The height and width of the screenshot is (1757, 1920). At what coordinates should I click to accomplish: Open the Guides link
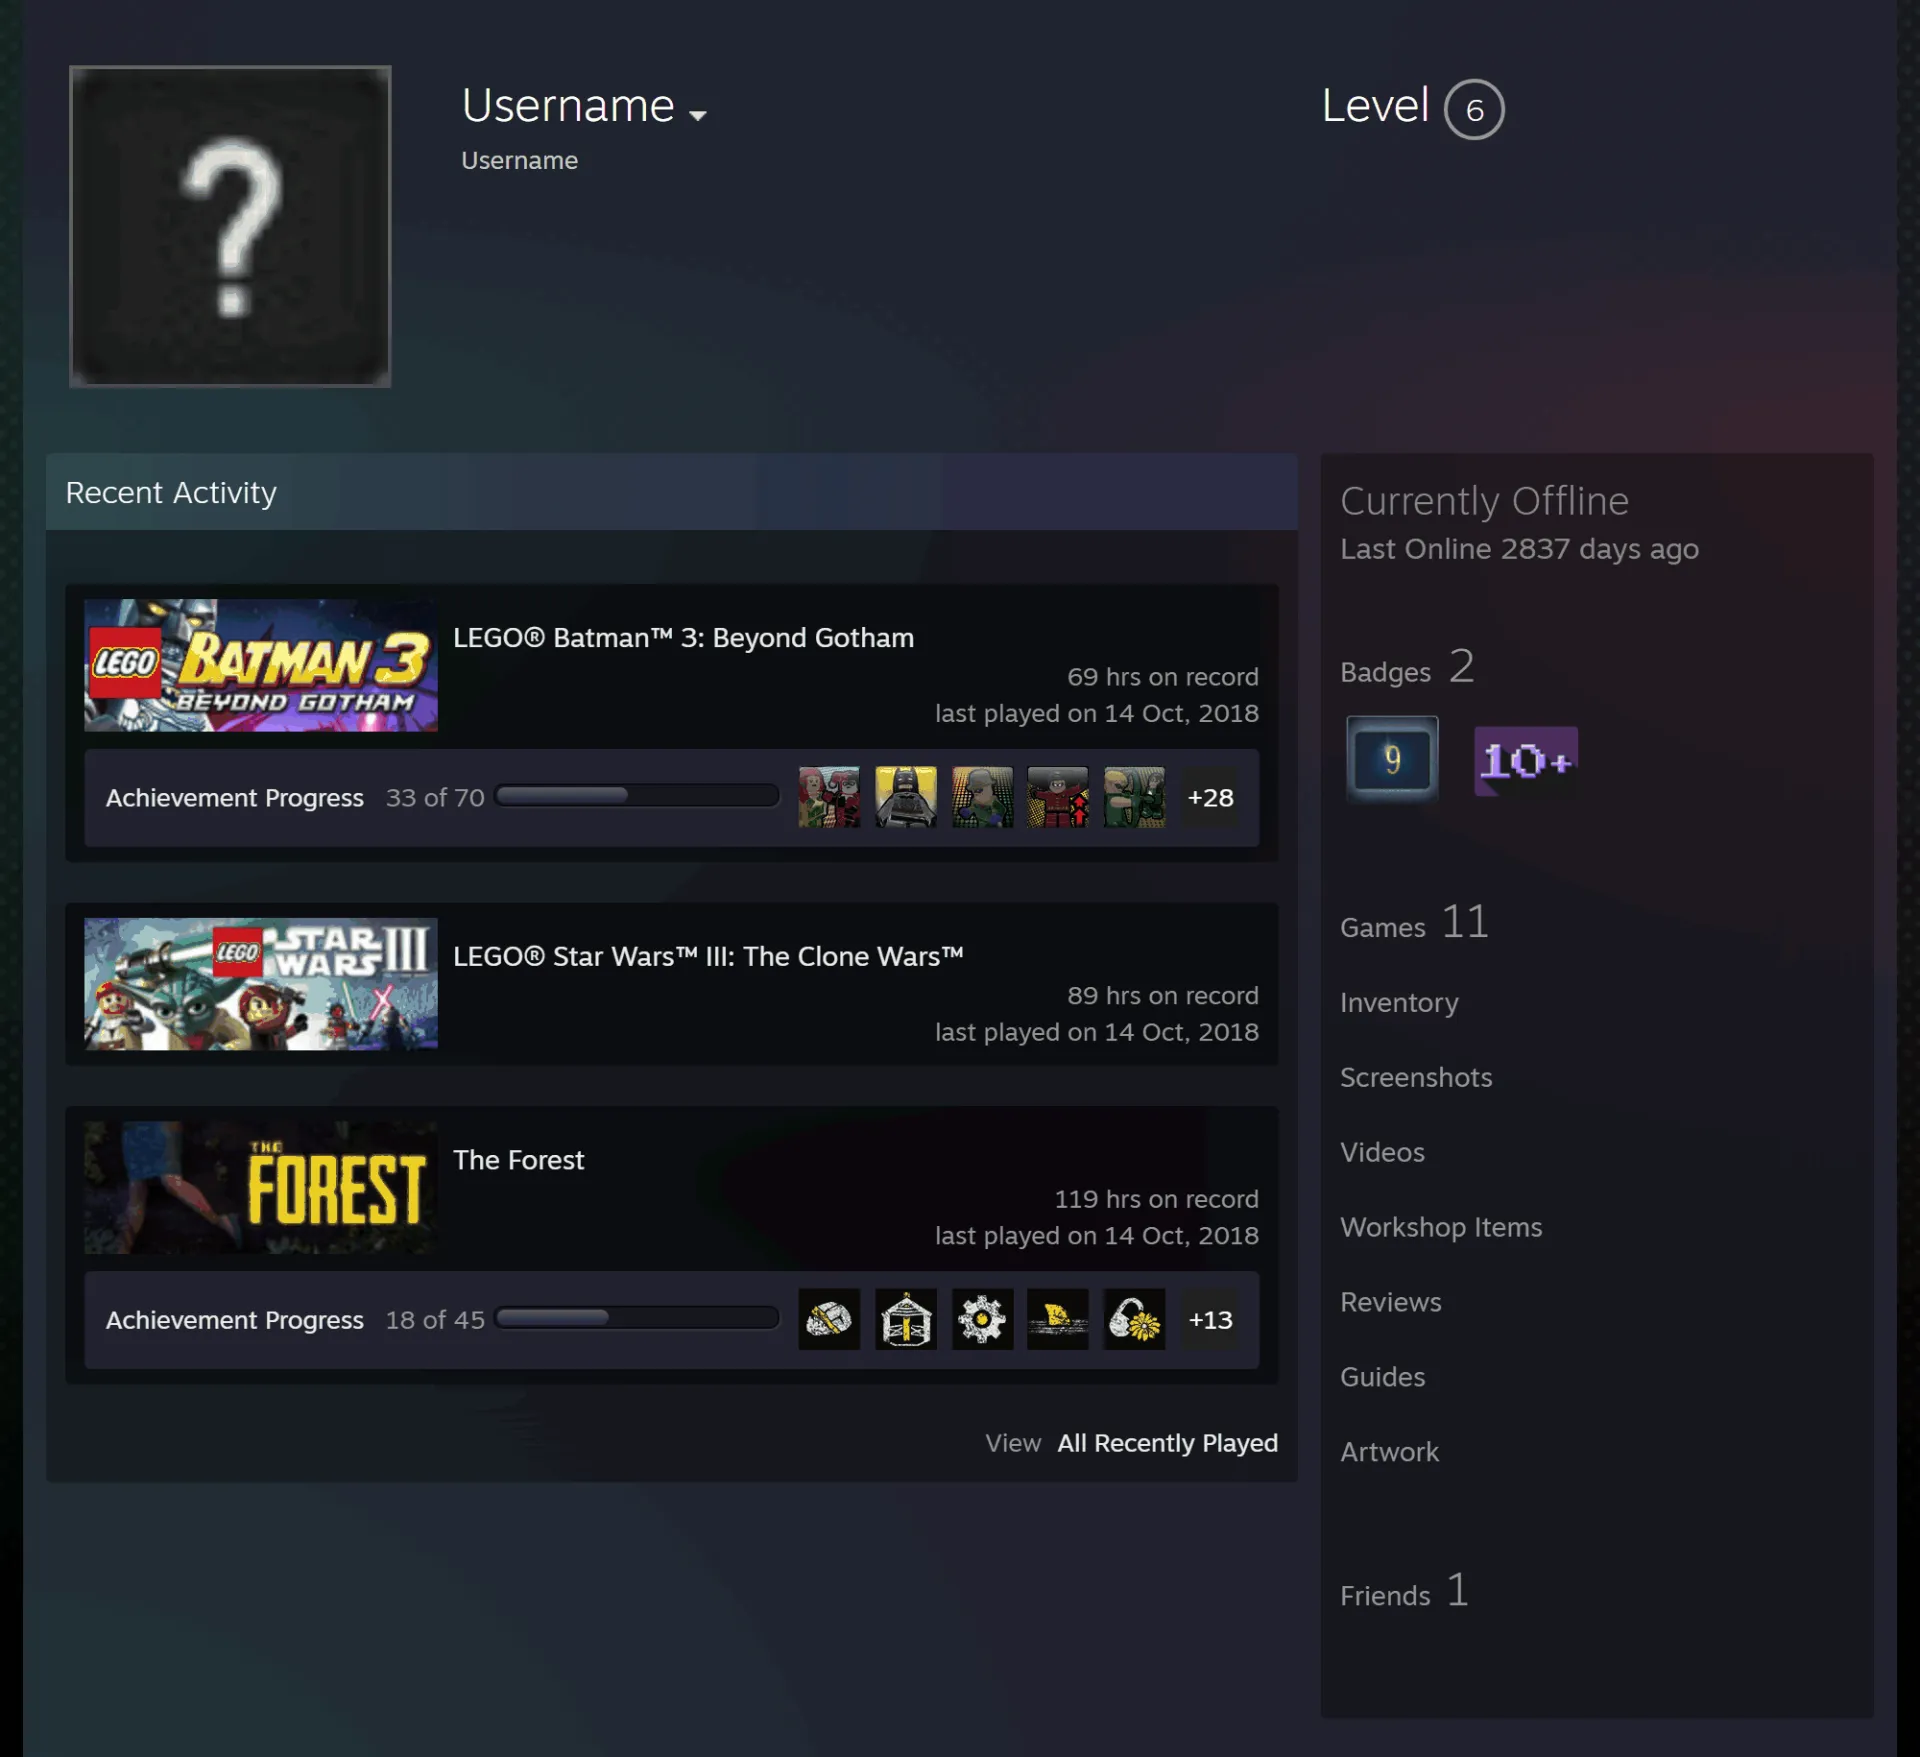pyautogui.click(x=1382, y=1377)
